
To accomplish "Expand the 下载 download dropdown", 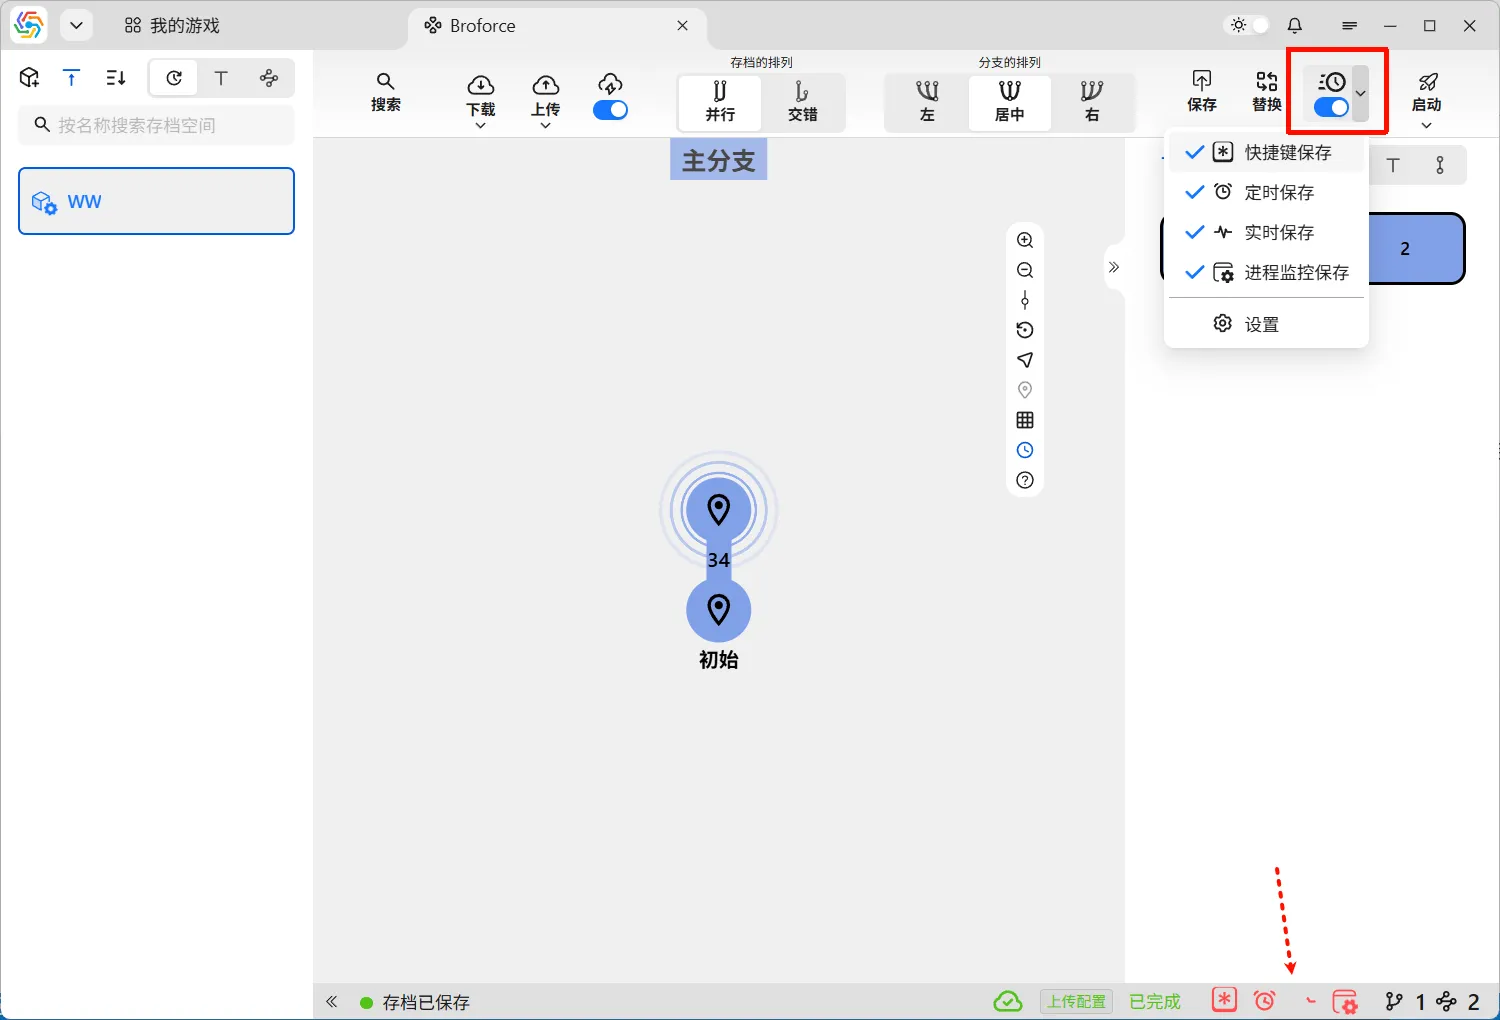I will click(x=480, y=125).
